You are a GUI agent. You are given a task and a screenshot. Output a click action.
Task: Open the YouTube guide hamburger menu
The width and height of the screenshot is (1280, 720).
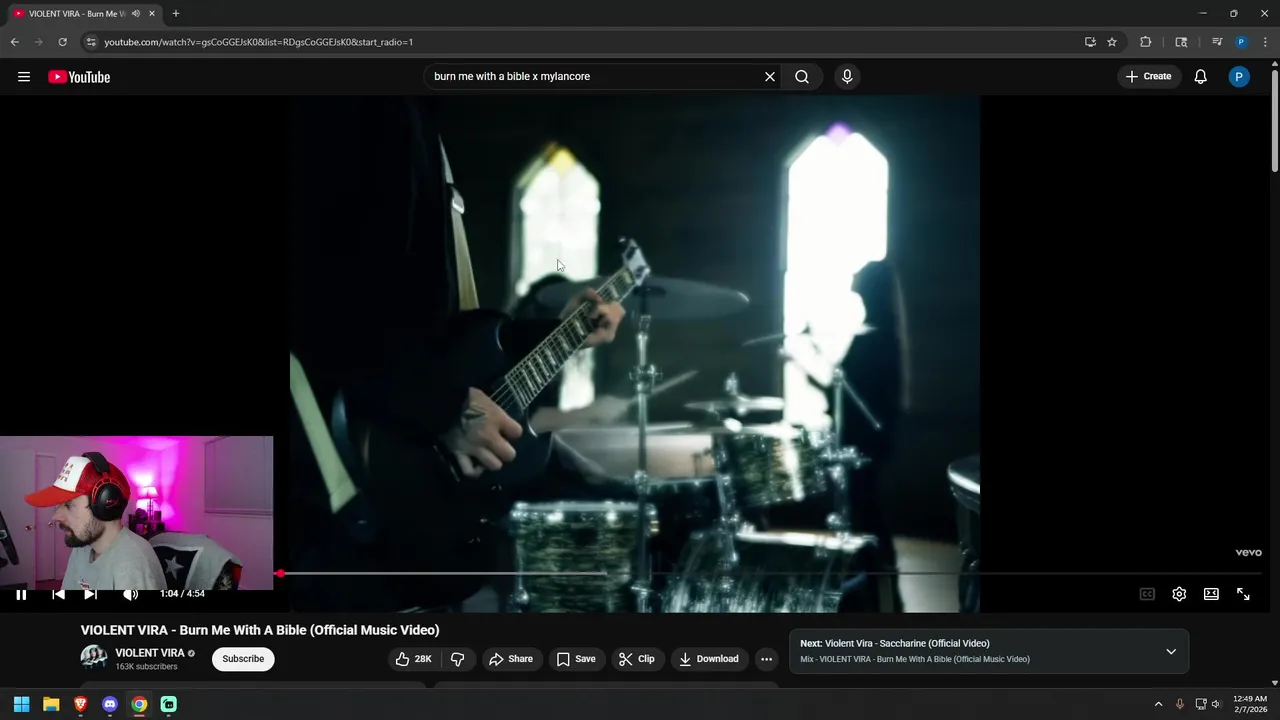(24, 77)
